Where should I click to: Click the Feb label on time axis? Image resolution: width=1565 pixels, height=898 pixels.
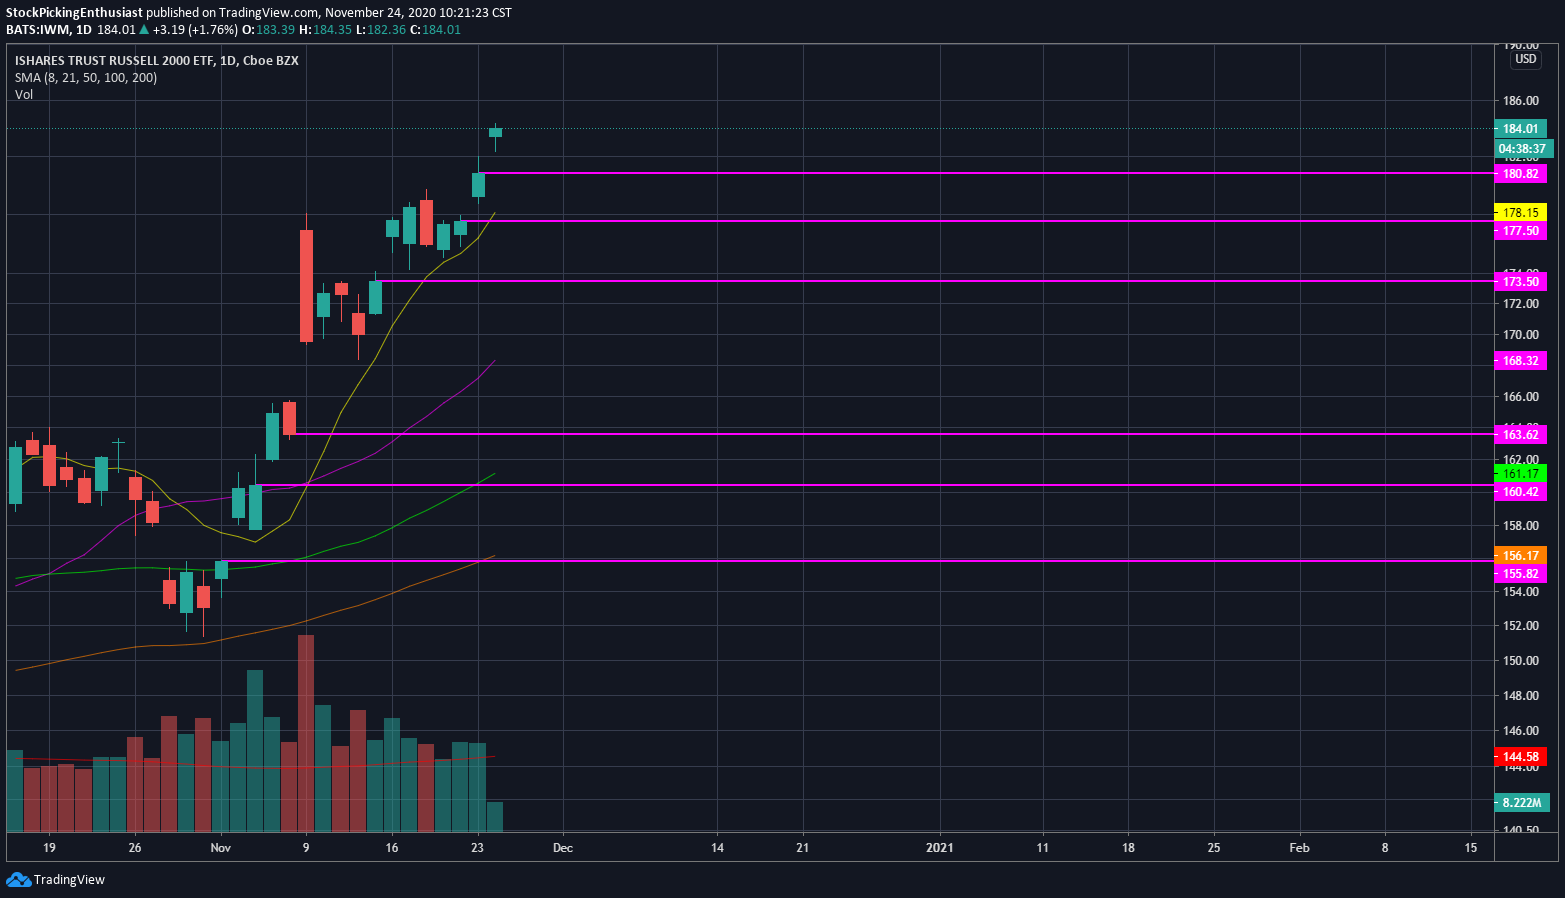point(1299,848)
